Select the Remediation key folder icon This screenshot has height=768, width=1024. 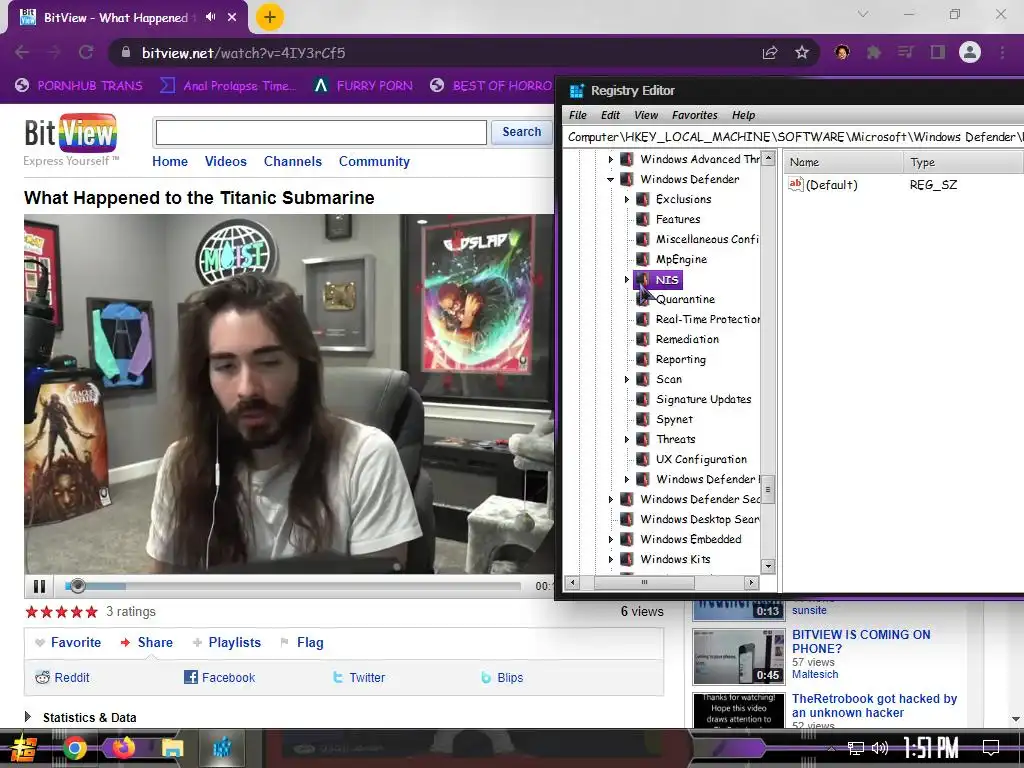[643, 339]
